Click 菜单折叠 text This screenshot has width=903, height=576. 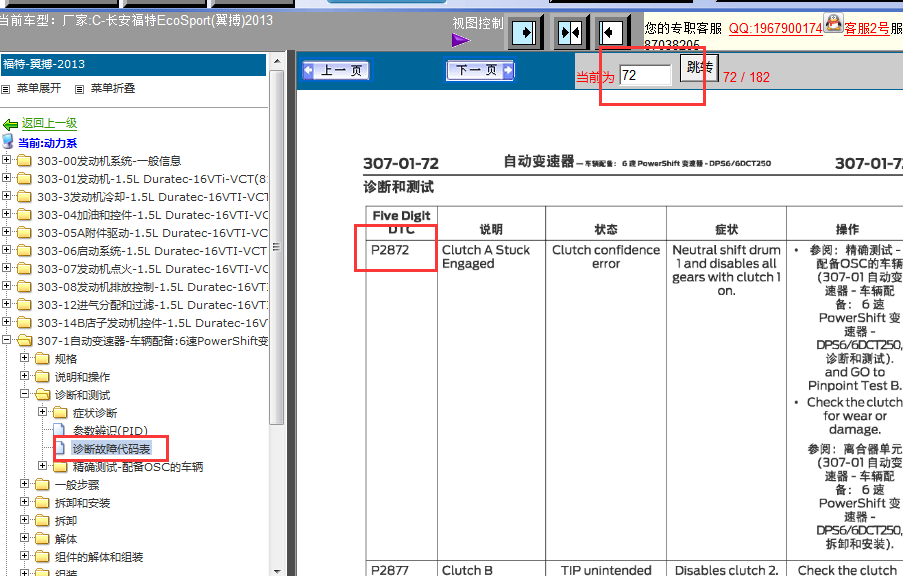click(x=113, y=88)
